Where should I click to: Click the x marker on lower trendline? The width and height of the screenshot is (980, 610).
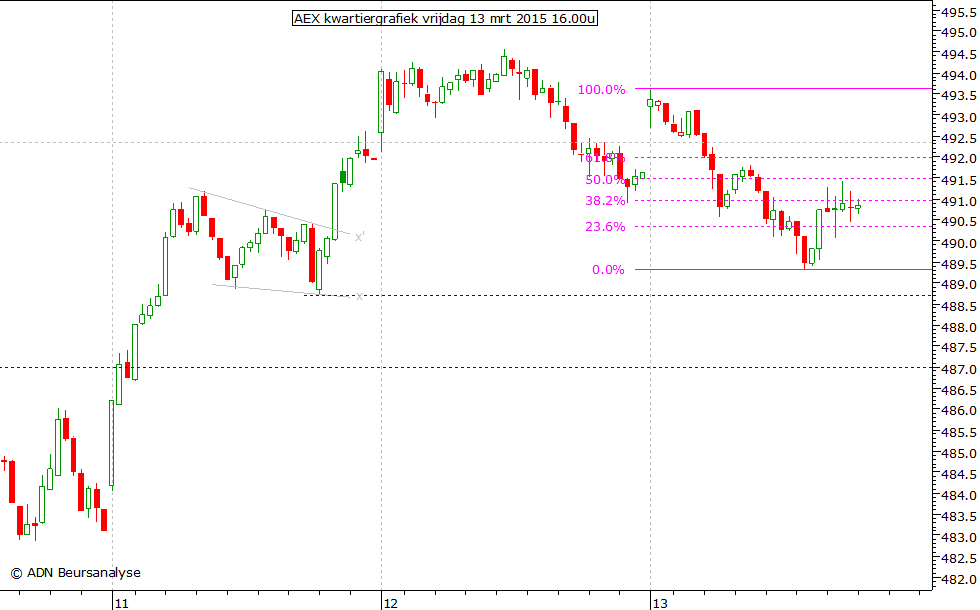coord(359,296)
